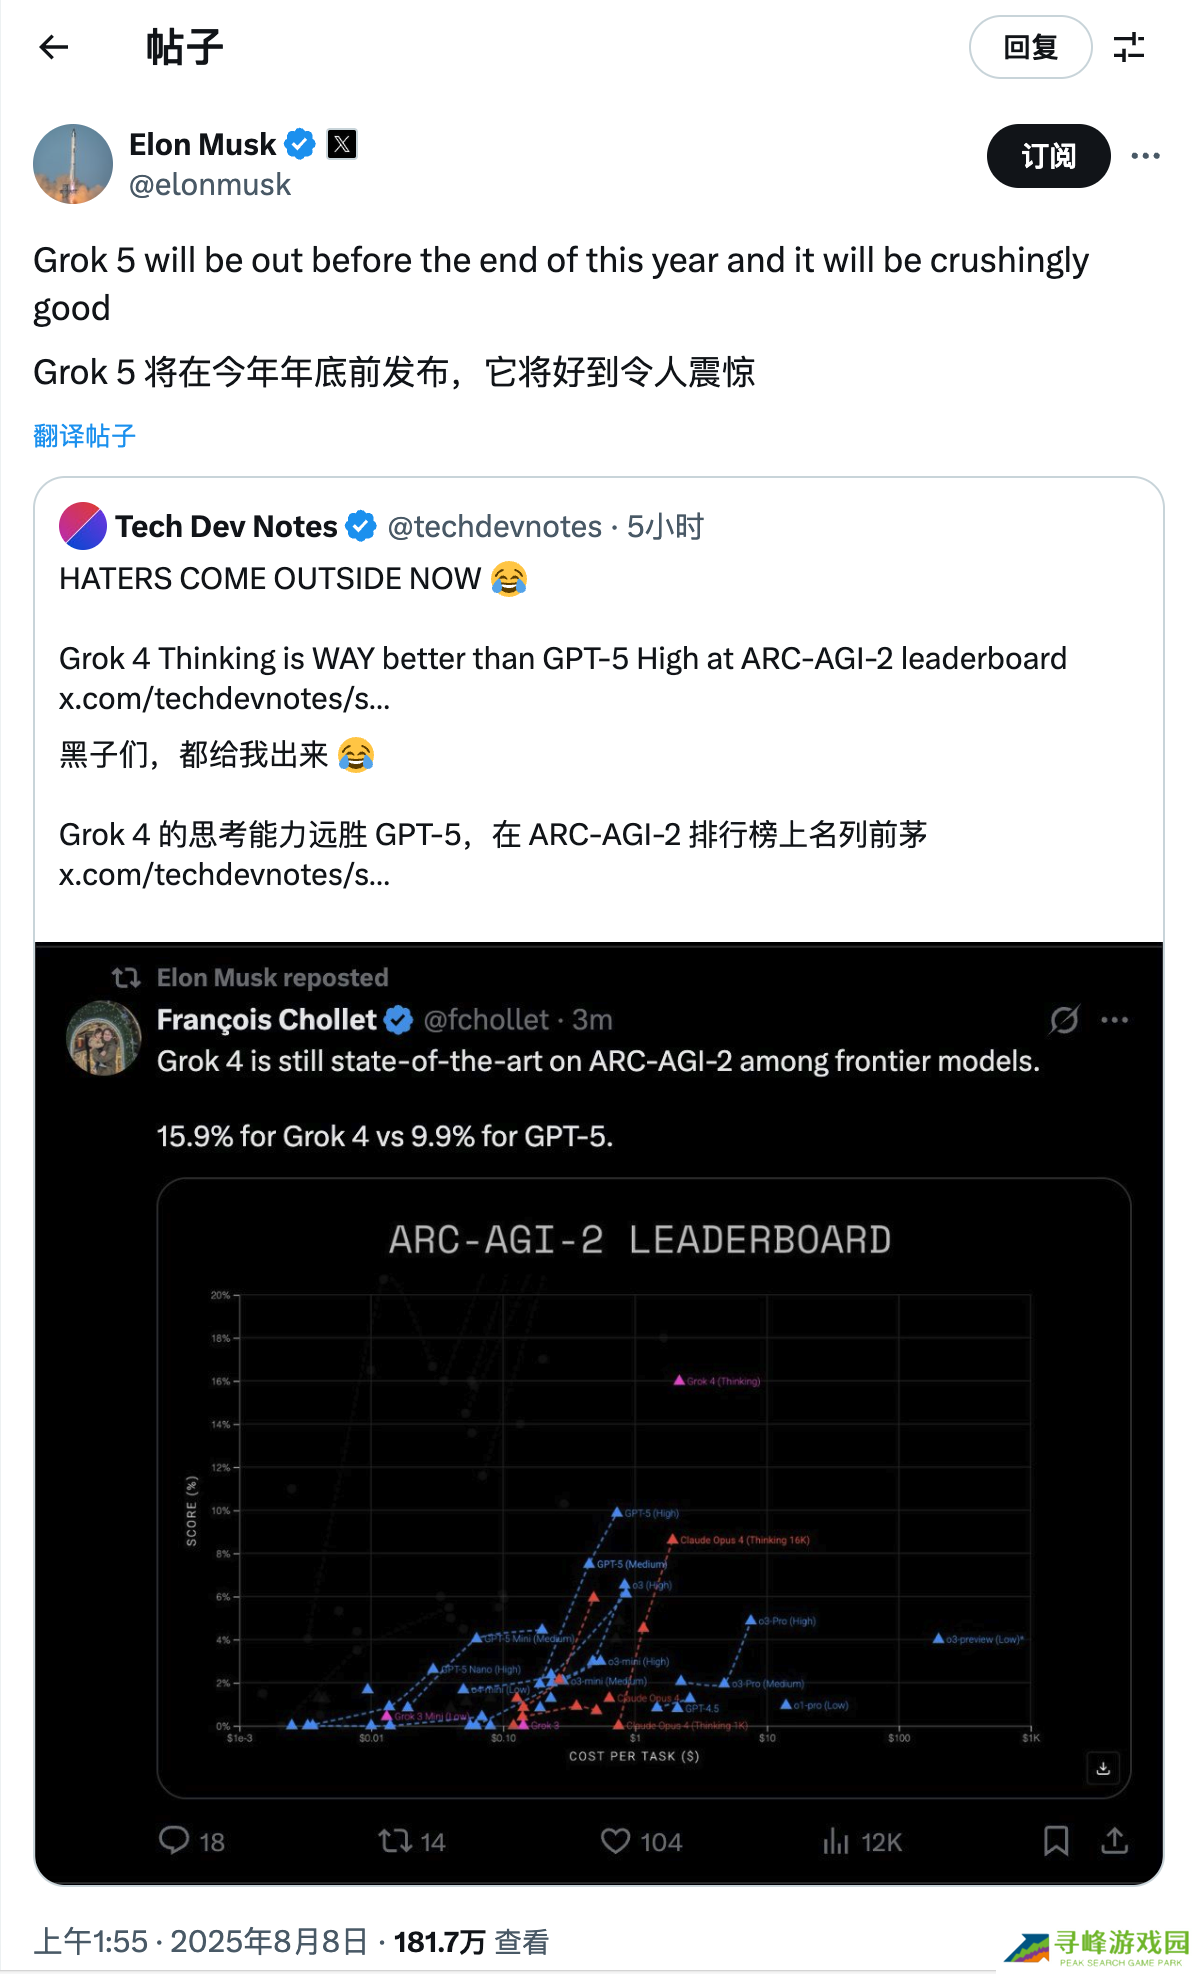Open Elon Musk's profile avatar

[x=73, y=164]
